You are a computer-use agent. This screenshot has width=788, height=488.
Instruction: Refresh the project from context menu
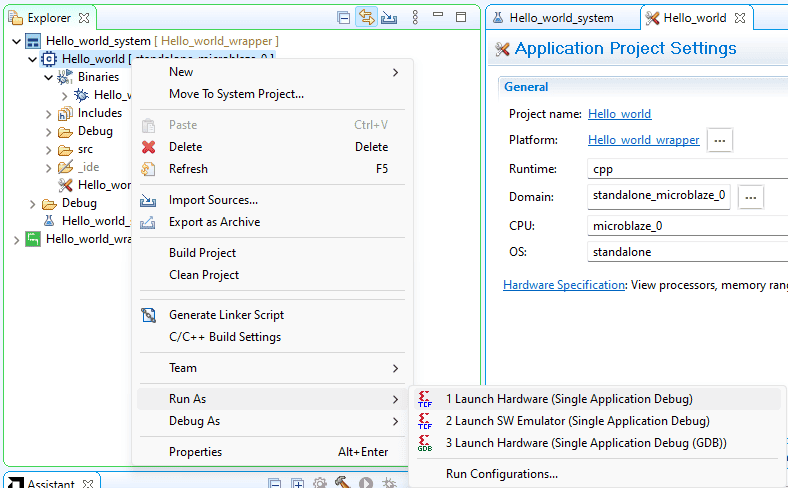point(188,169)
